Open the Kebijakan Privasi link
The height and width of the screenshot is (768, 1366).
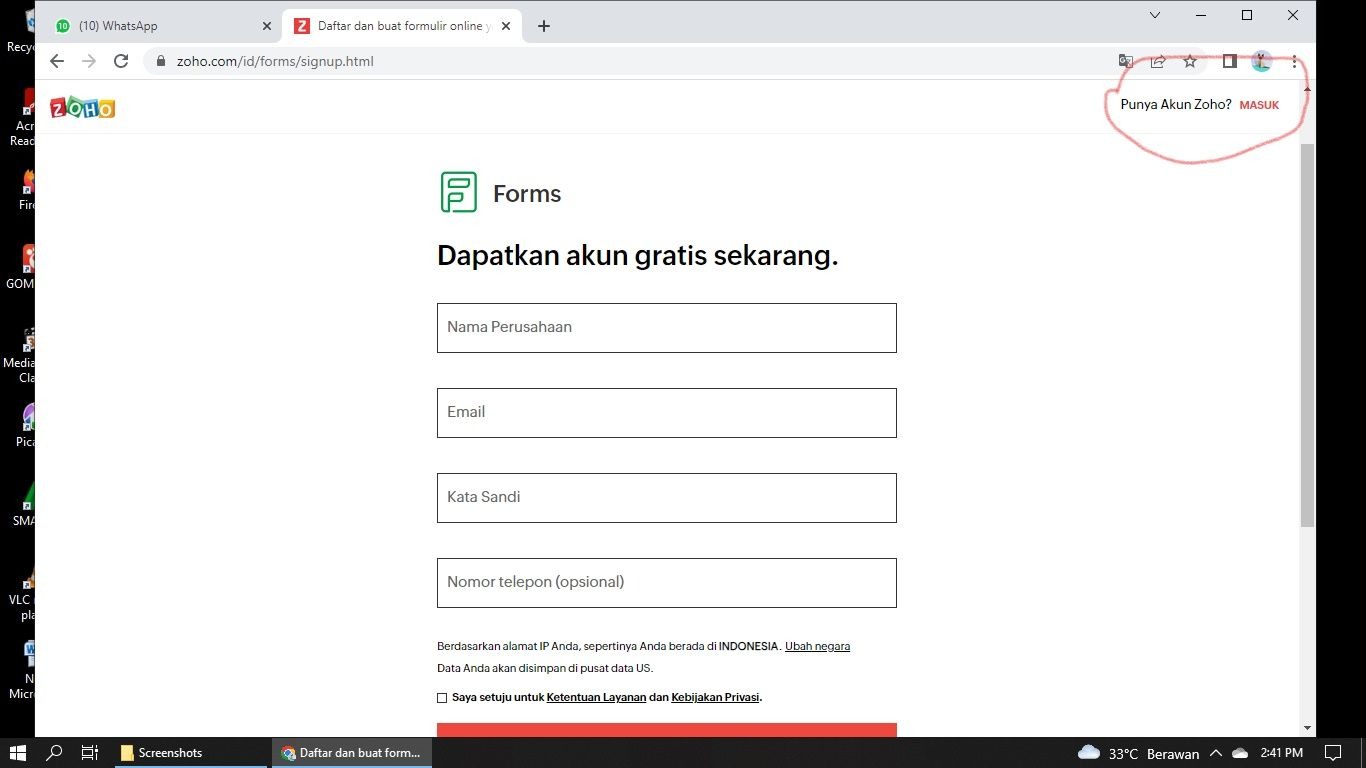[x=716, y=697]
